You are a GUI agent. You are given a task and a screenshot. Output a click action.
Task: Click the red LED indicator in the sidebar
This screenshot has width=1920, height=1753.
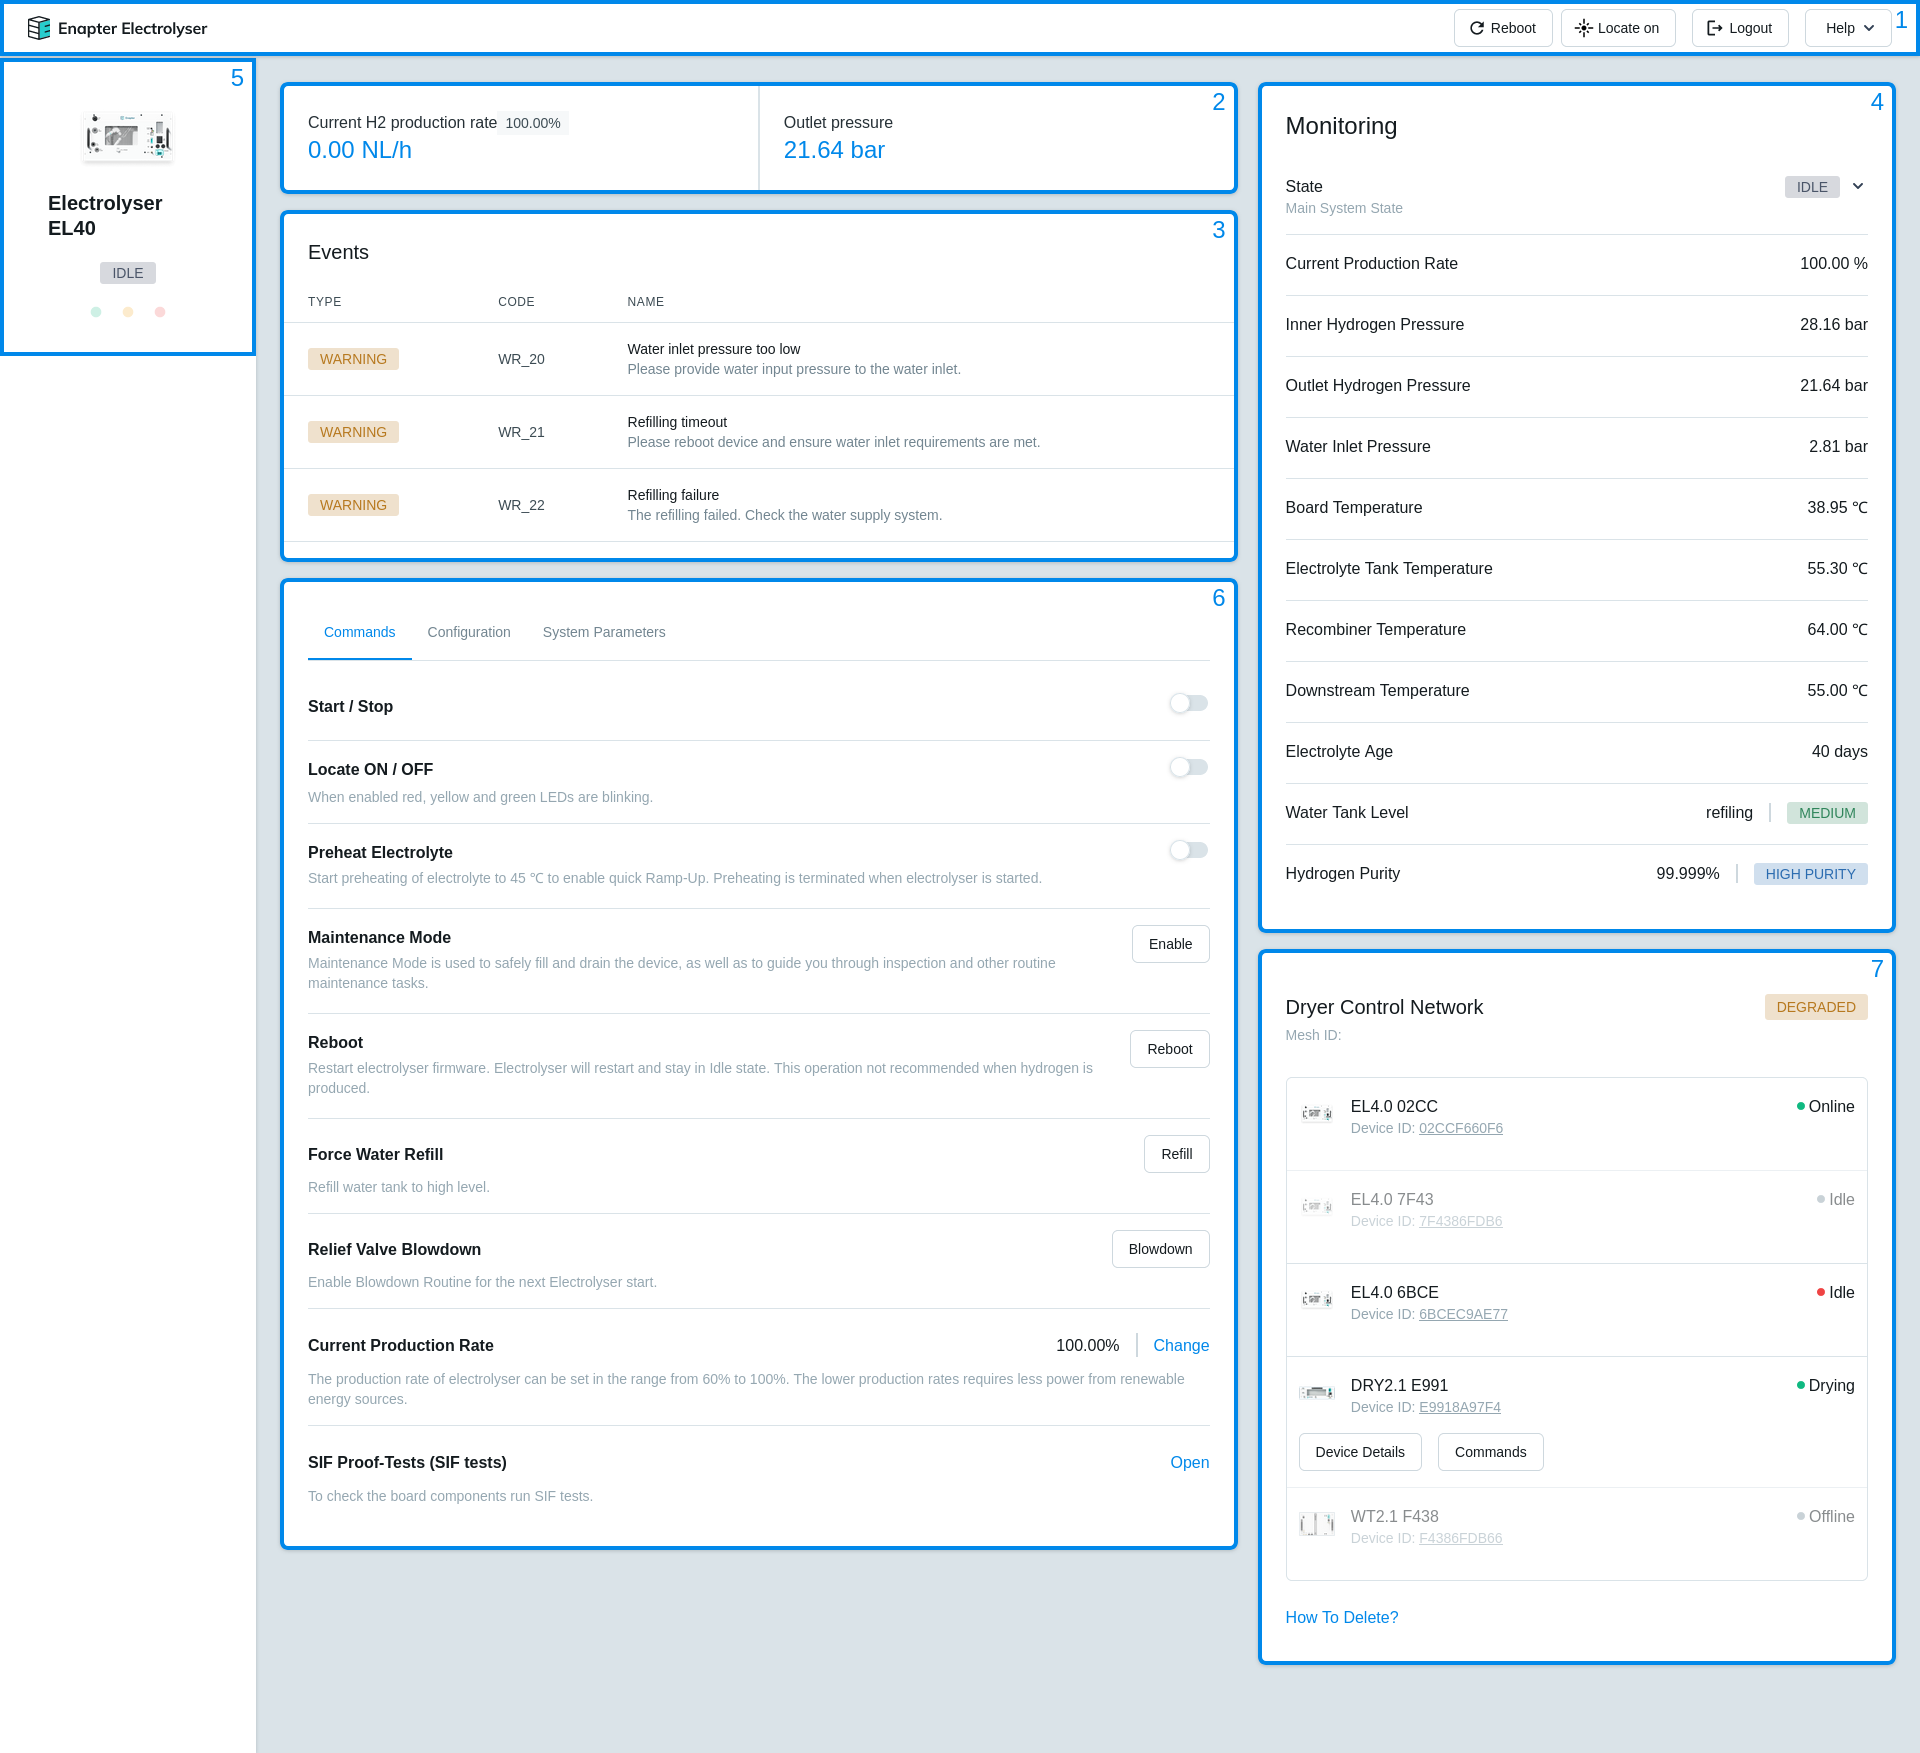[x=160, y=312]
